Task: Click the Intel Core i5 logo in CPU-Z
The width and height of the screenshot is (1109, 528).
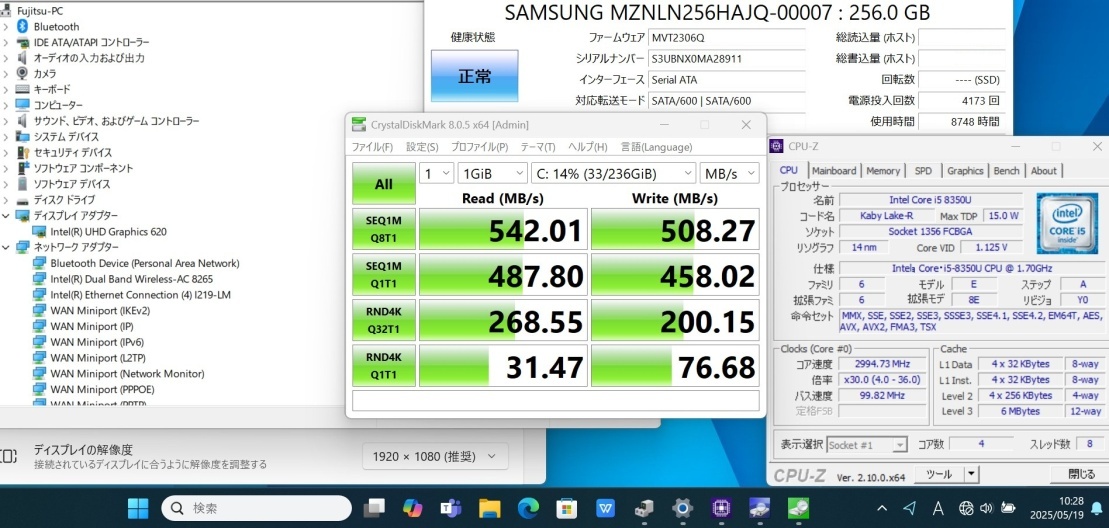Action: [x=1067, y=223]
